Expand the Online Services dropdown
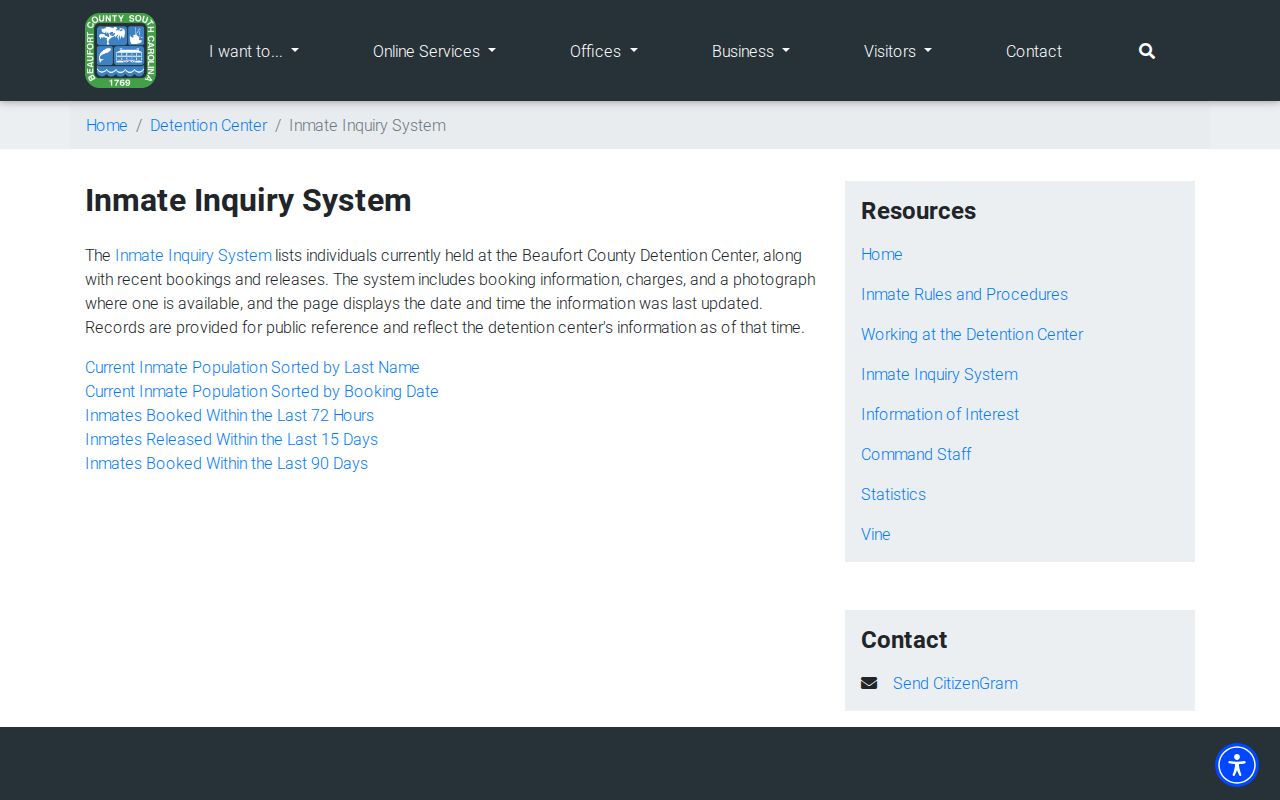Image resolution: width=1280 pixels, height=800 pixels. point(434,51)
